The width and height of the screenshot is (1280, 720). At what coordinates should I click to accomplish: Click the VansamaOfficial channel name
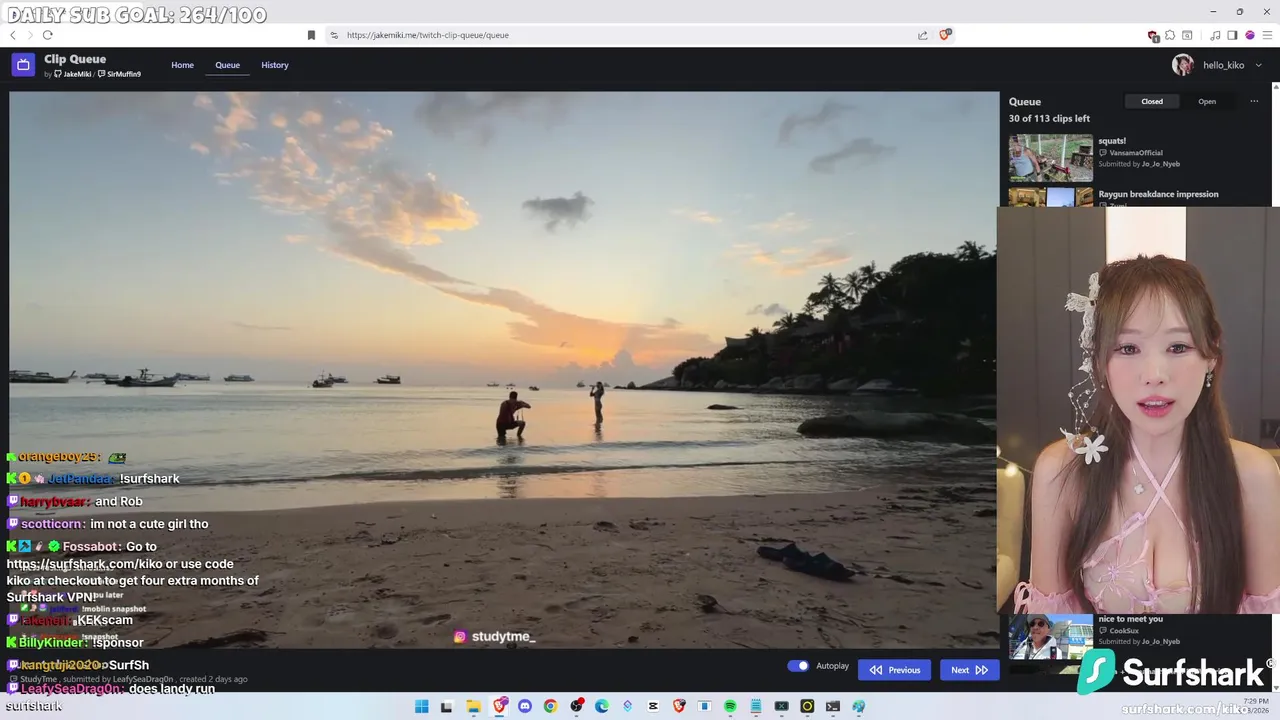tap(1136, 153)
